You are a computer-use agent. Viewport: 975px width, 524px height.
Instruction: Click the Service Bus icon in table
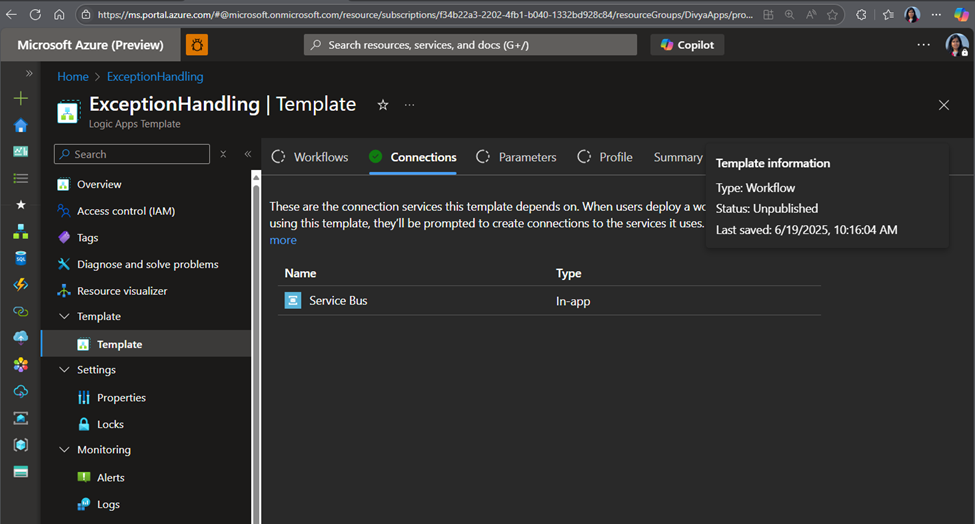(x=293, y=301)
